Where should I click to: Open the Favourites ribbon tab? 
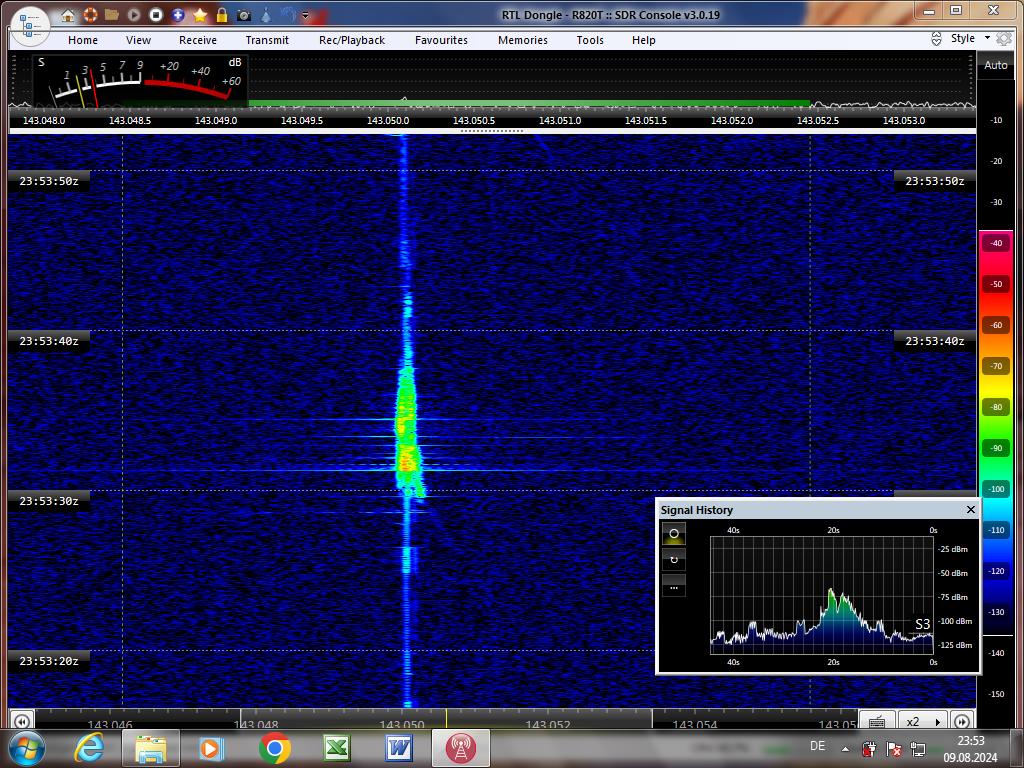click(441, 40)
